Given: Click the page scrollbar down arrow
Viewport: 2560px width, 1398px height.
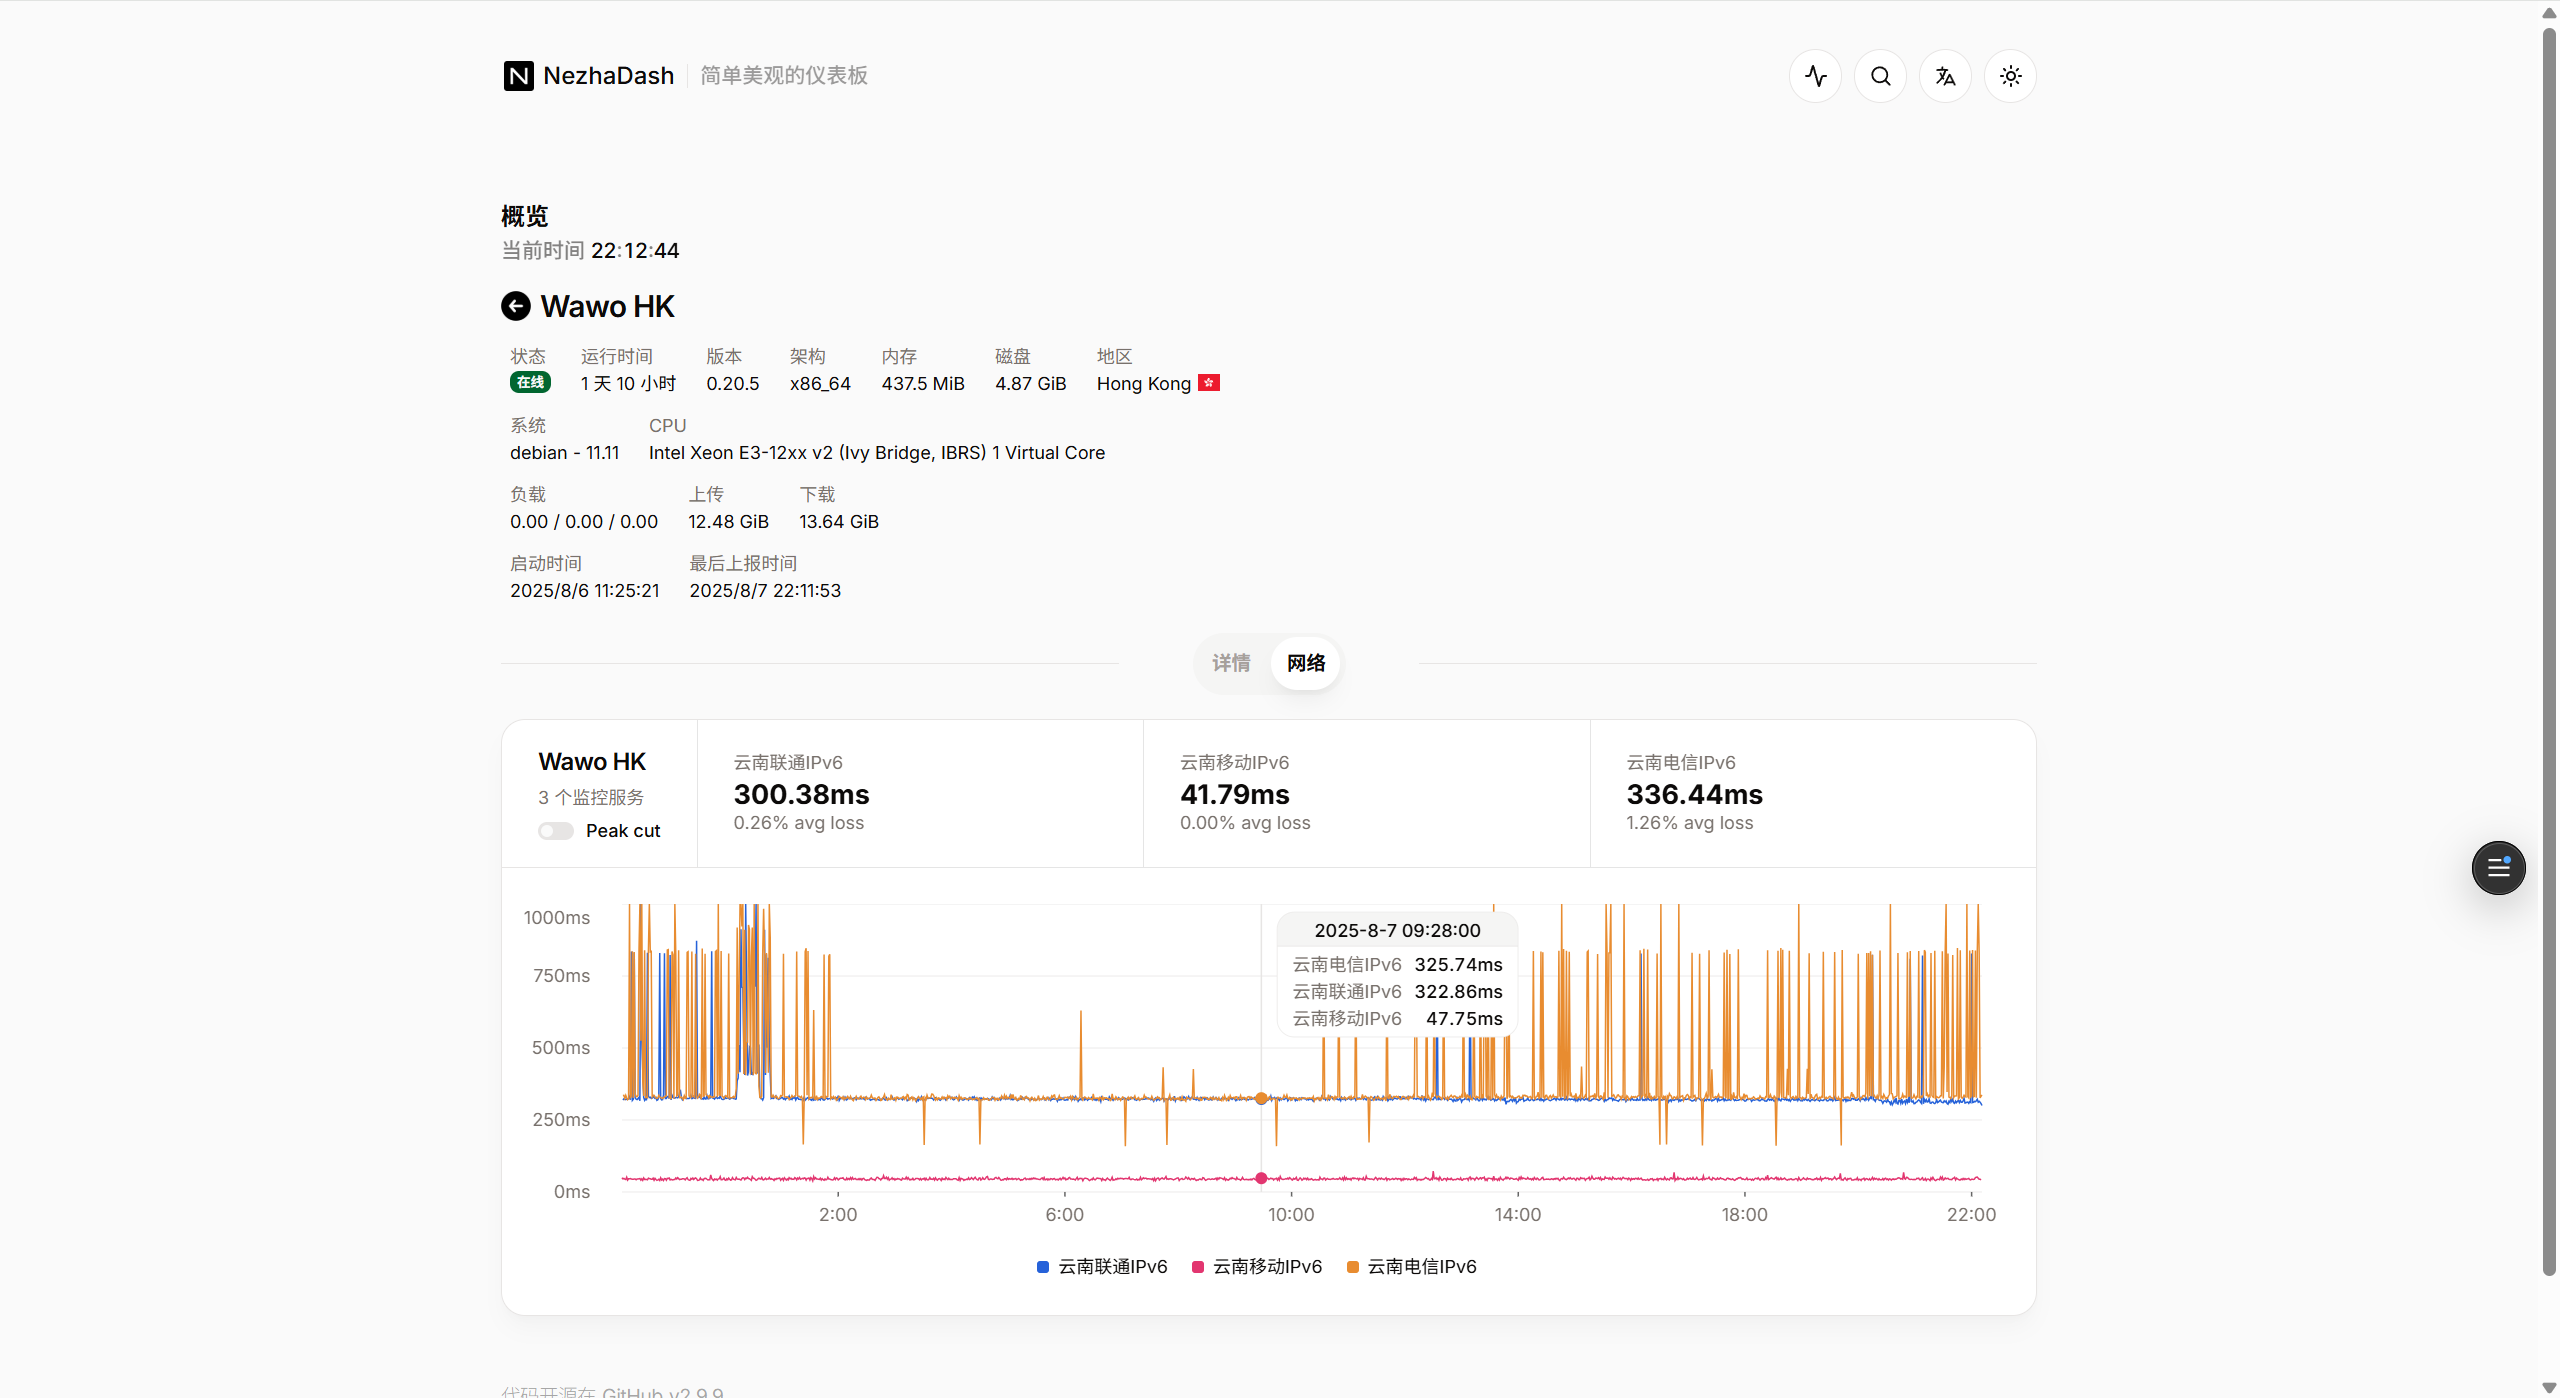Looking at the screenshot, I should [x=2549, y=1388].
